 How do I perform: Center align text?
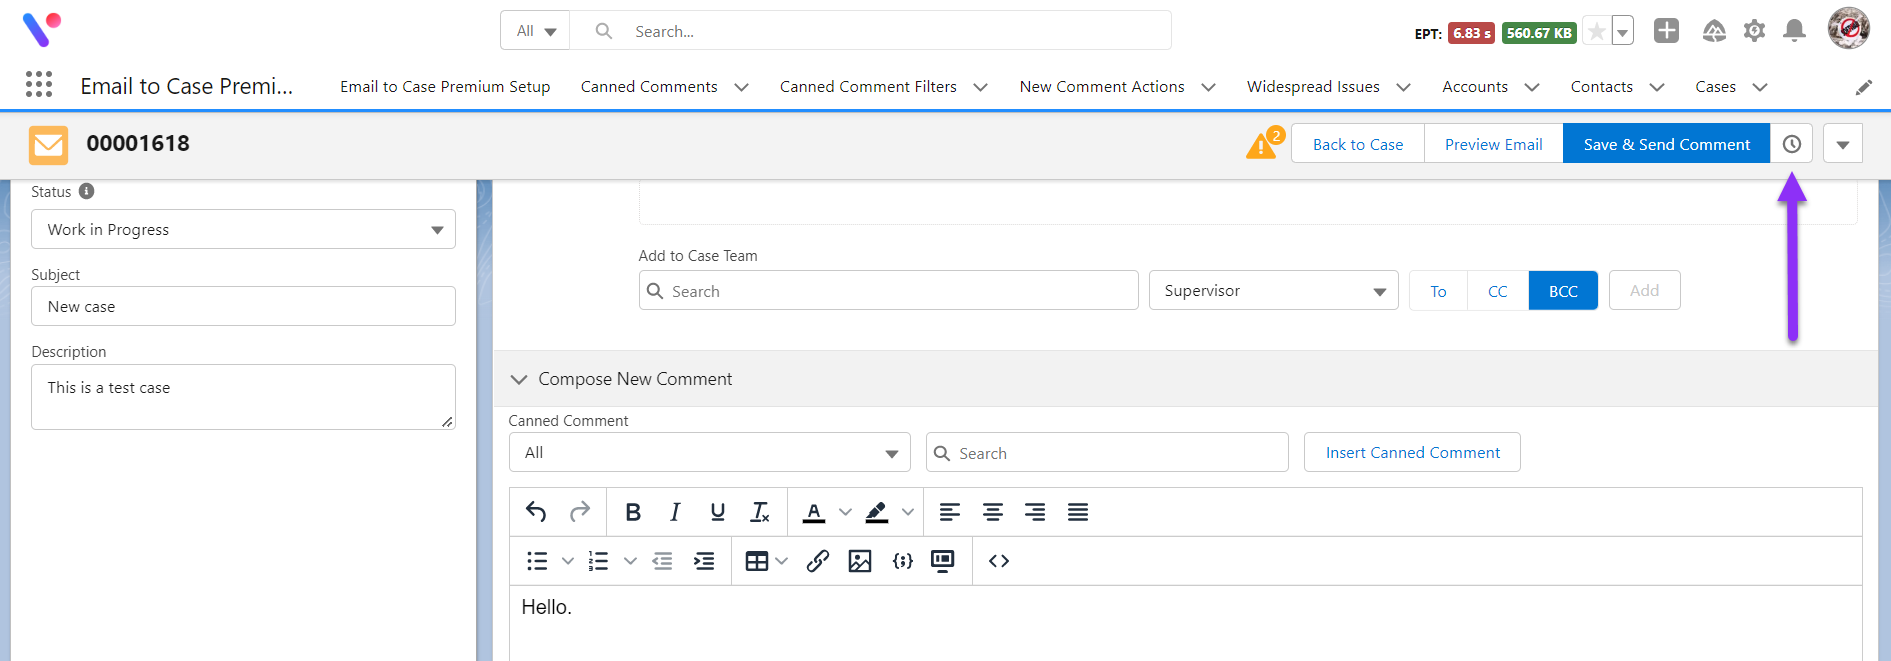point(992,512)
